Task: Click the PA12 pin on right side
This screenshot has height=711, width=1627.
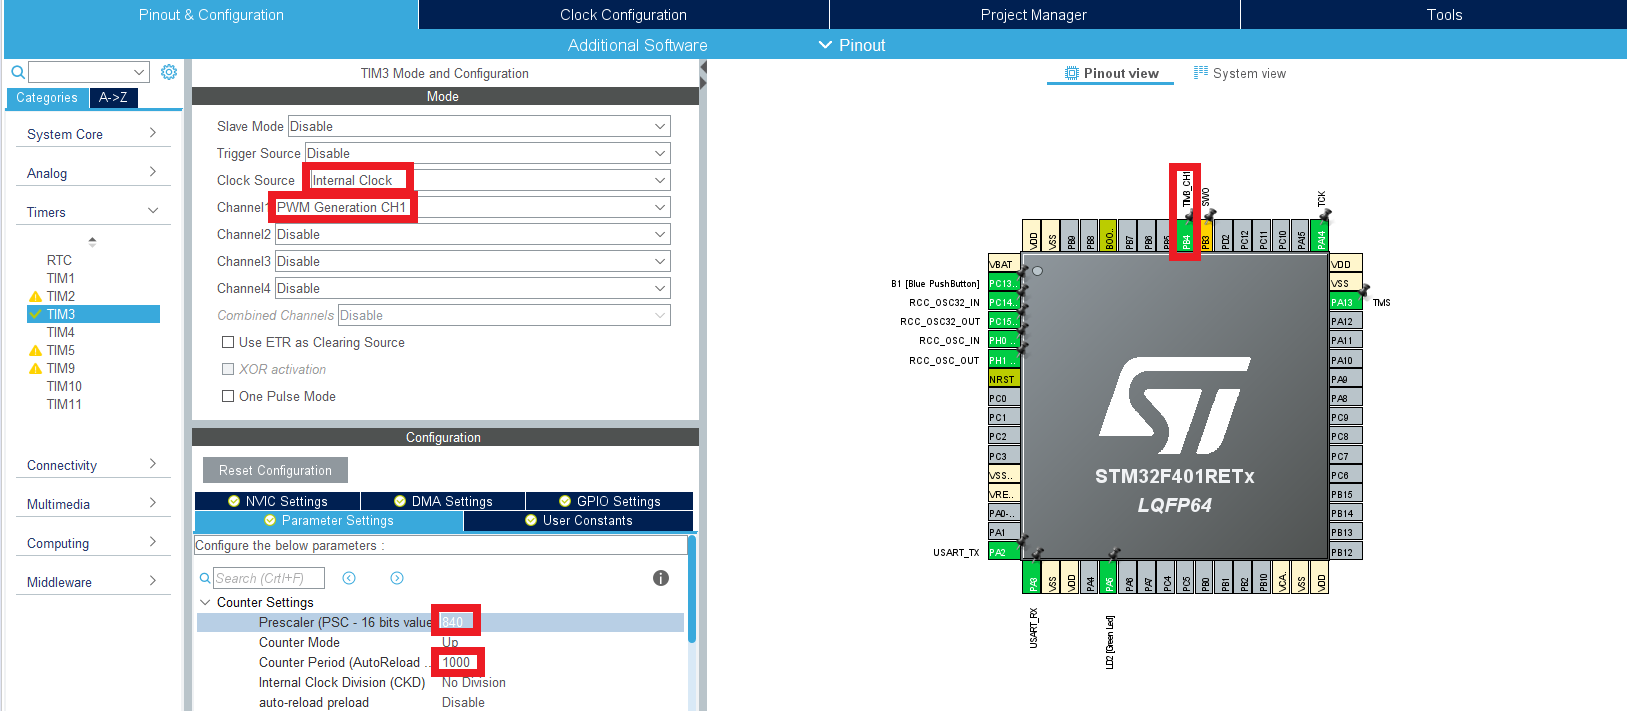Action: (x=1345, y=321)
